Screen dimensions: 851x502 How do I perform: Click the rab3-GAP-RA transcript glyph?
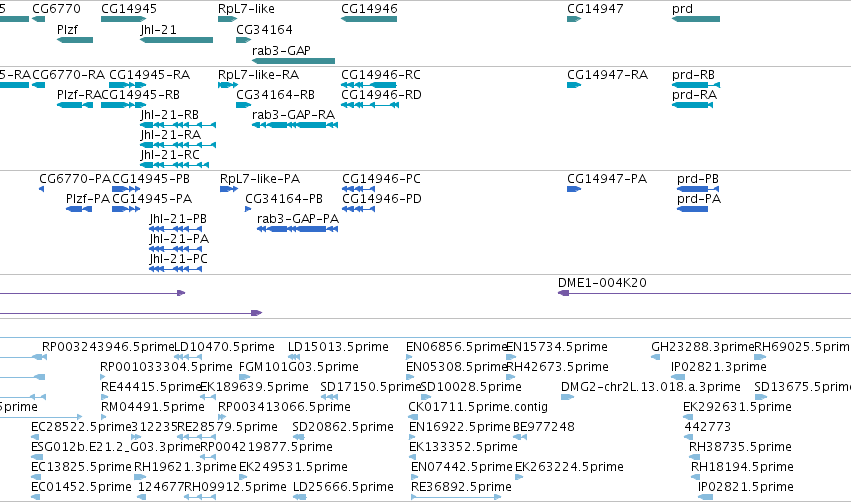(x=295, y=125)
